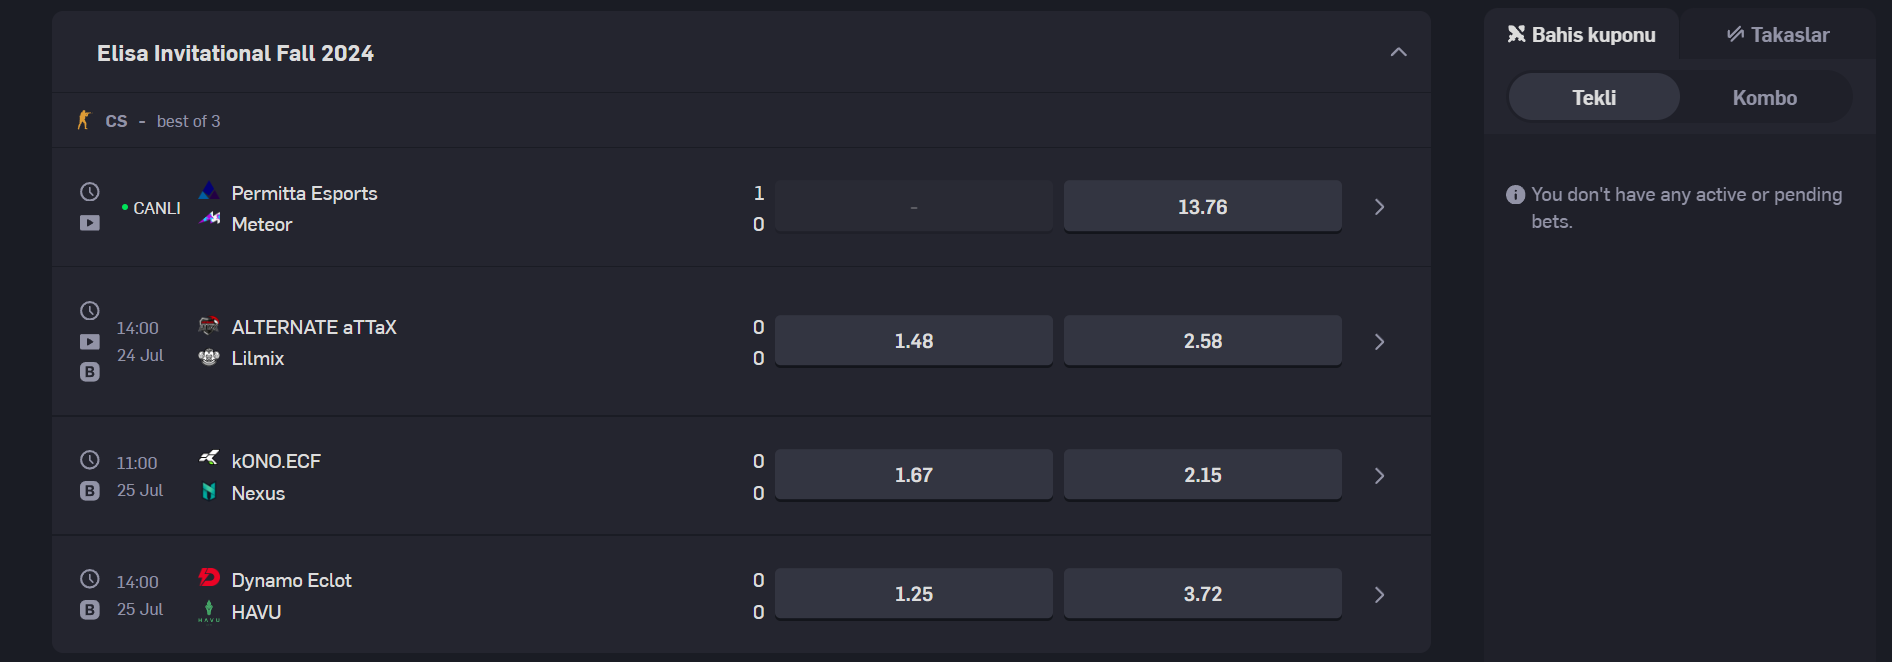The height and width of the screenshot is (662, 1892).
Task: Select the Tekli bet type toggle
Action: pyautogui.click(x=1593, y=98)
